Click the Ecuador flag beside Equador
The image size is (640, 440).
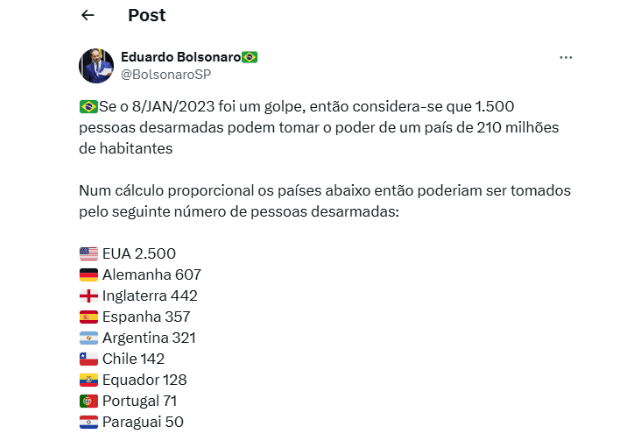pos(88,380)
